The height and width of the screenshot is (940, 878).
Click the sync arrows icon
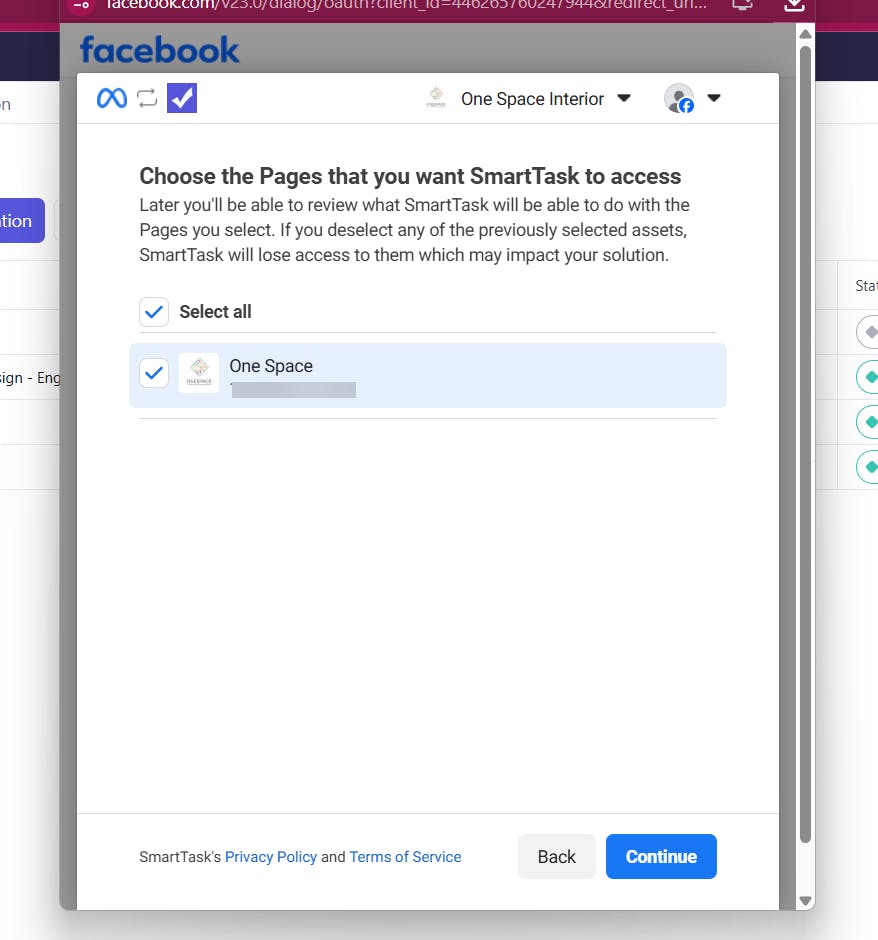click(x=147, y=98)
